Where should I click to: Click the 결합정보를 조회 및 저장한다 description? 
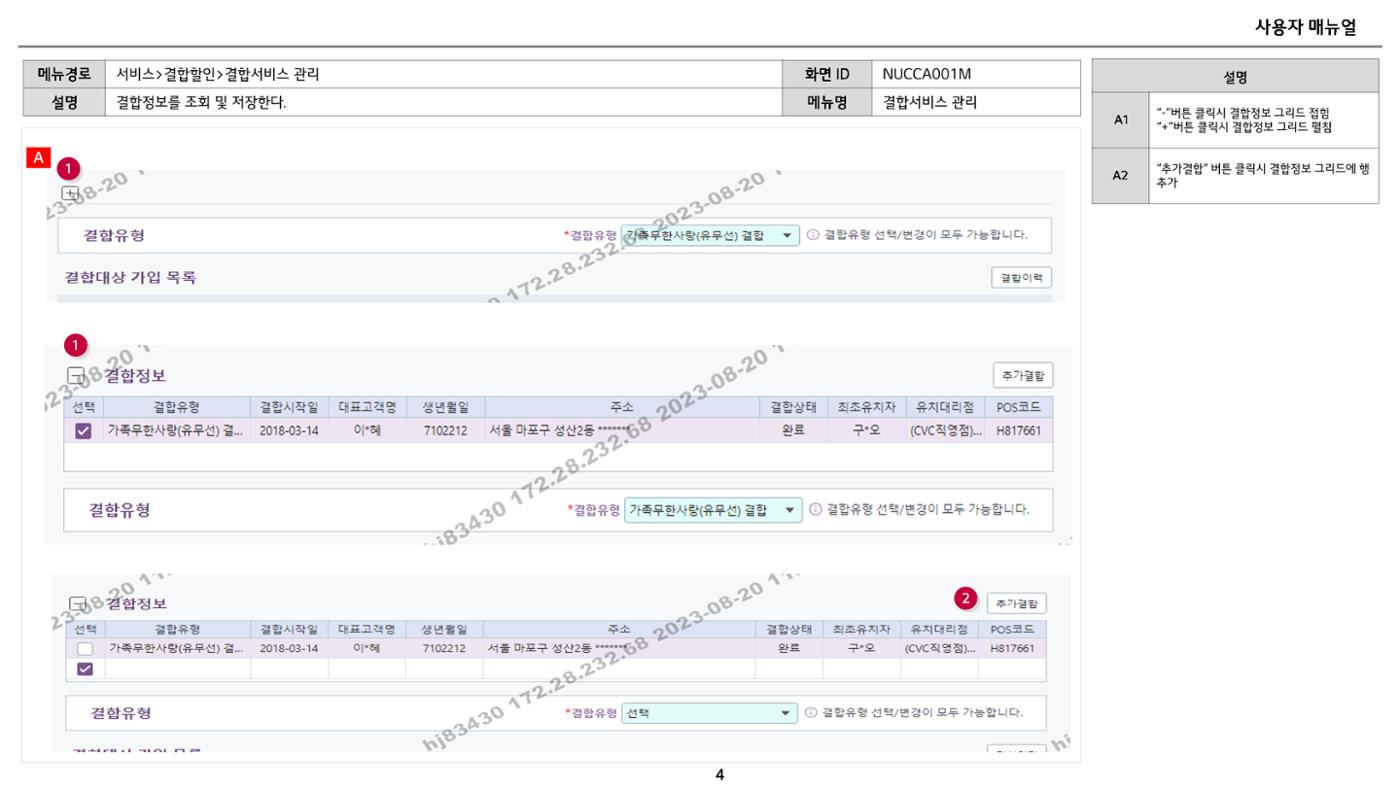[x=201, y=102]
